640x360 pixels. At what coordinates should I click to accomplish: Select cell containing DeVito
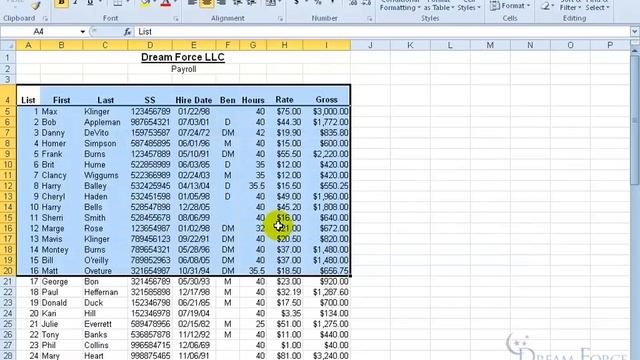[104, 133]
